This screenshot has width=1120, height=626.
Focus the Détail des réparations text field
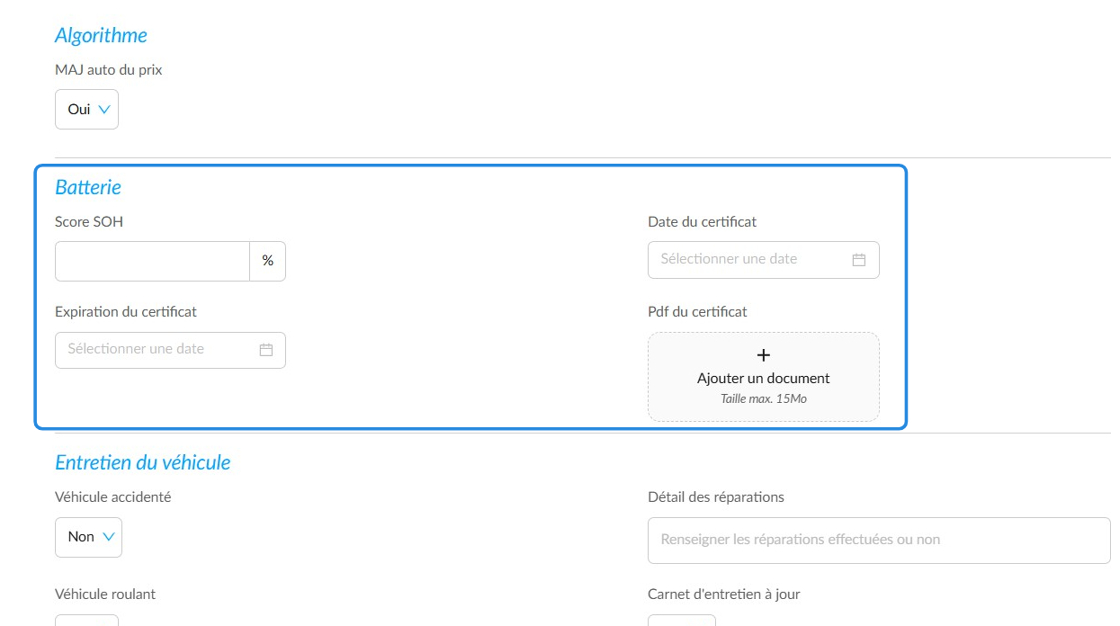coord(879,540)
